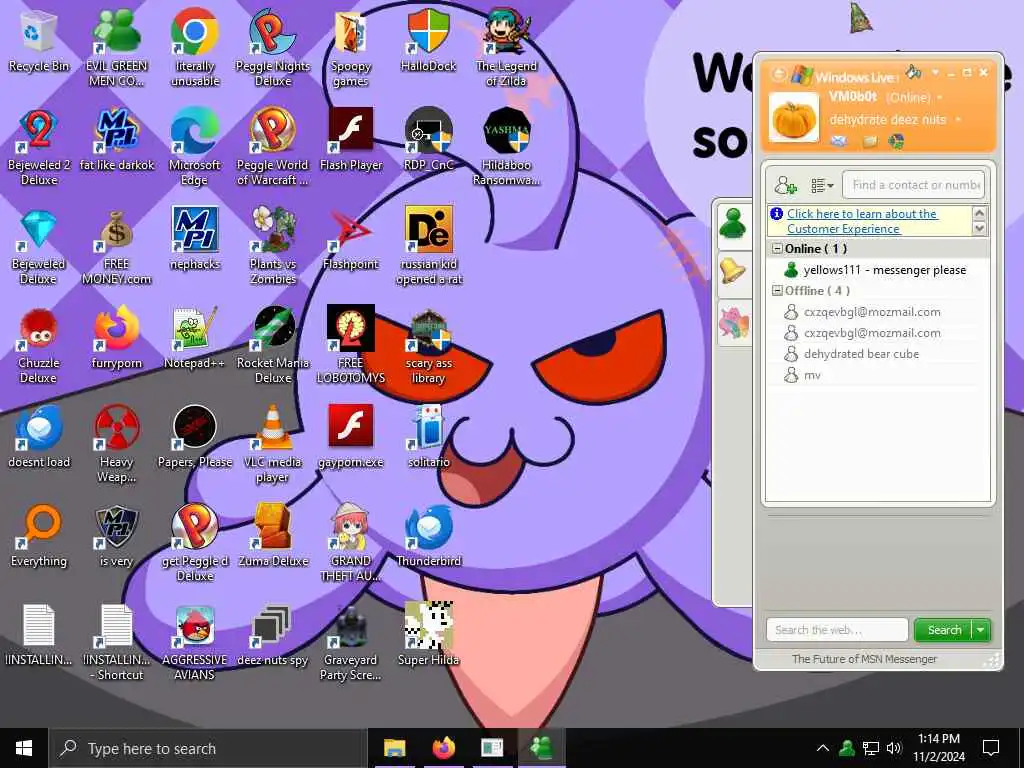Click the Windows Start button

tap(24, 748)
